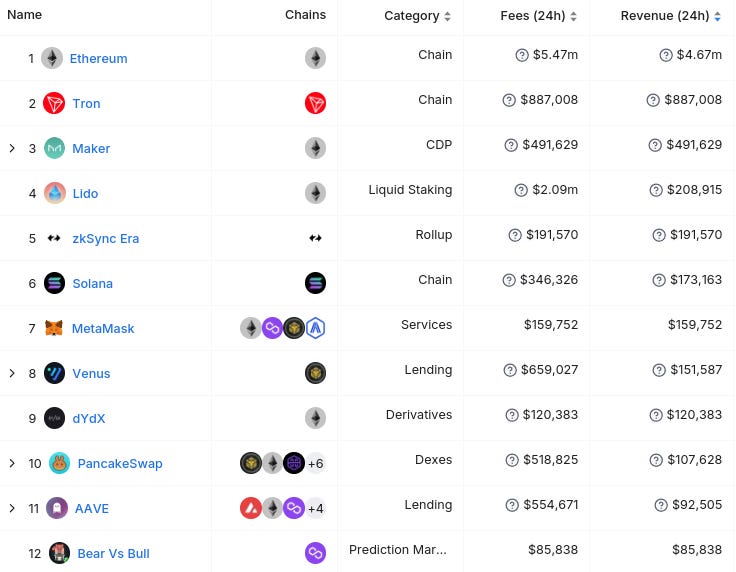736x572 pixels.
Task: Click the Services category for MetaMask
Action: 427,325
